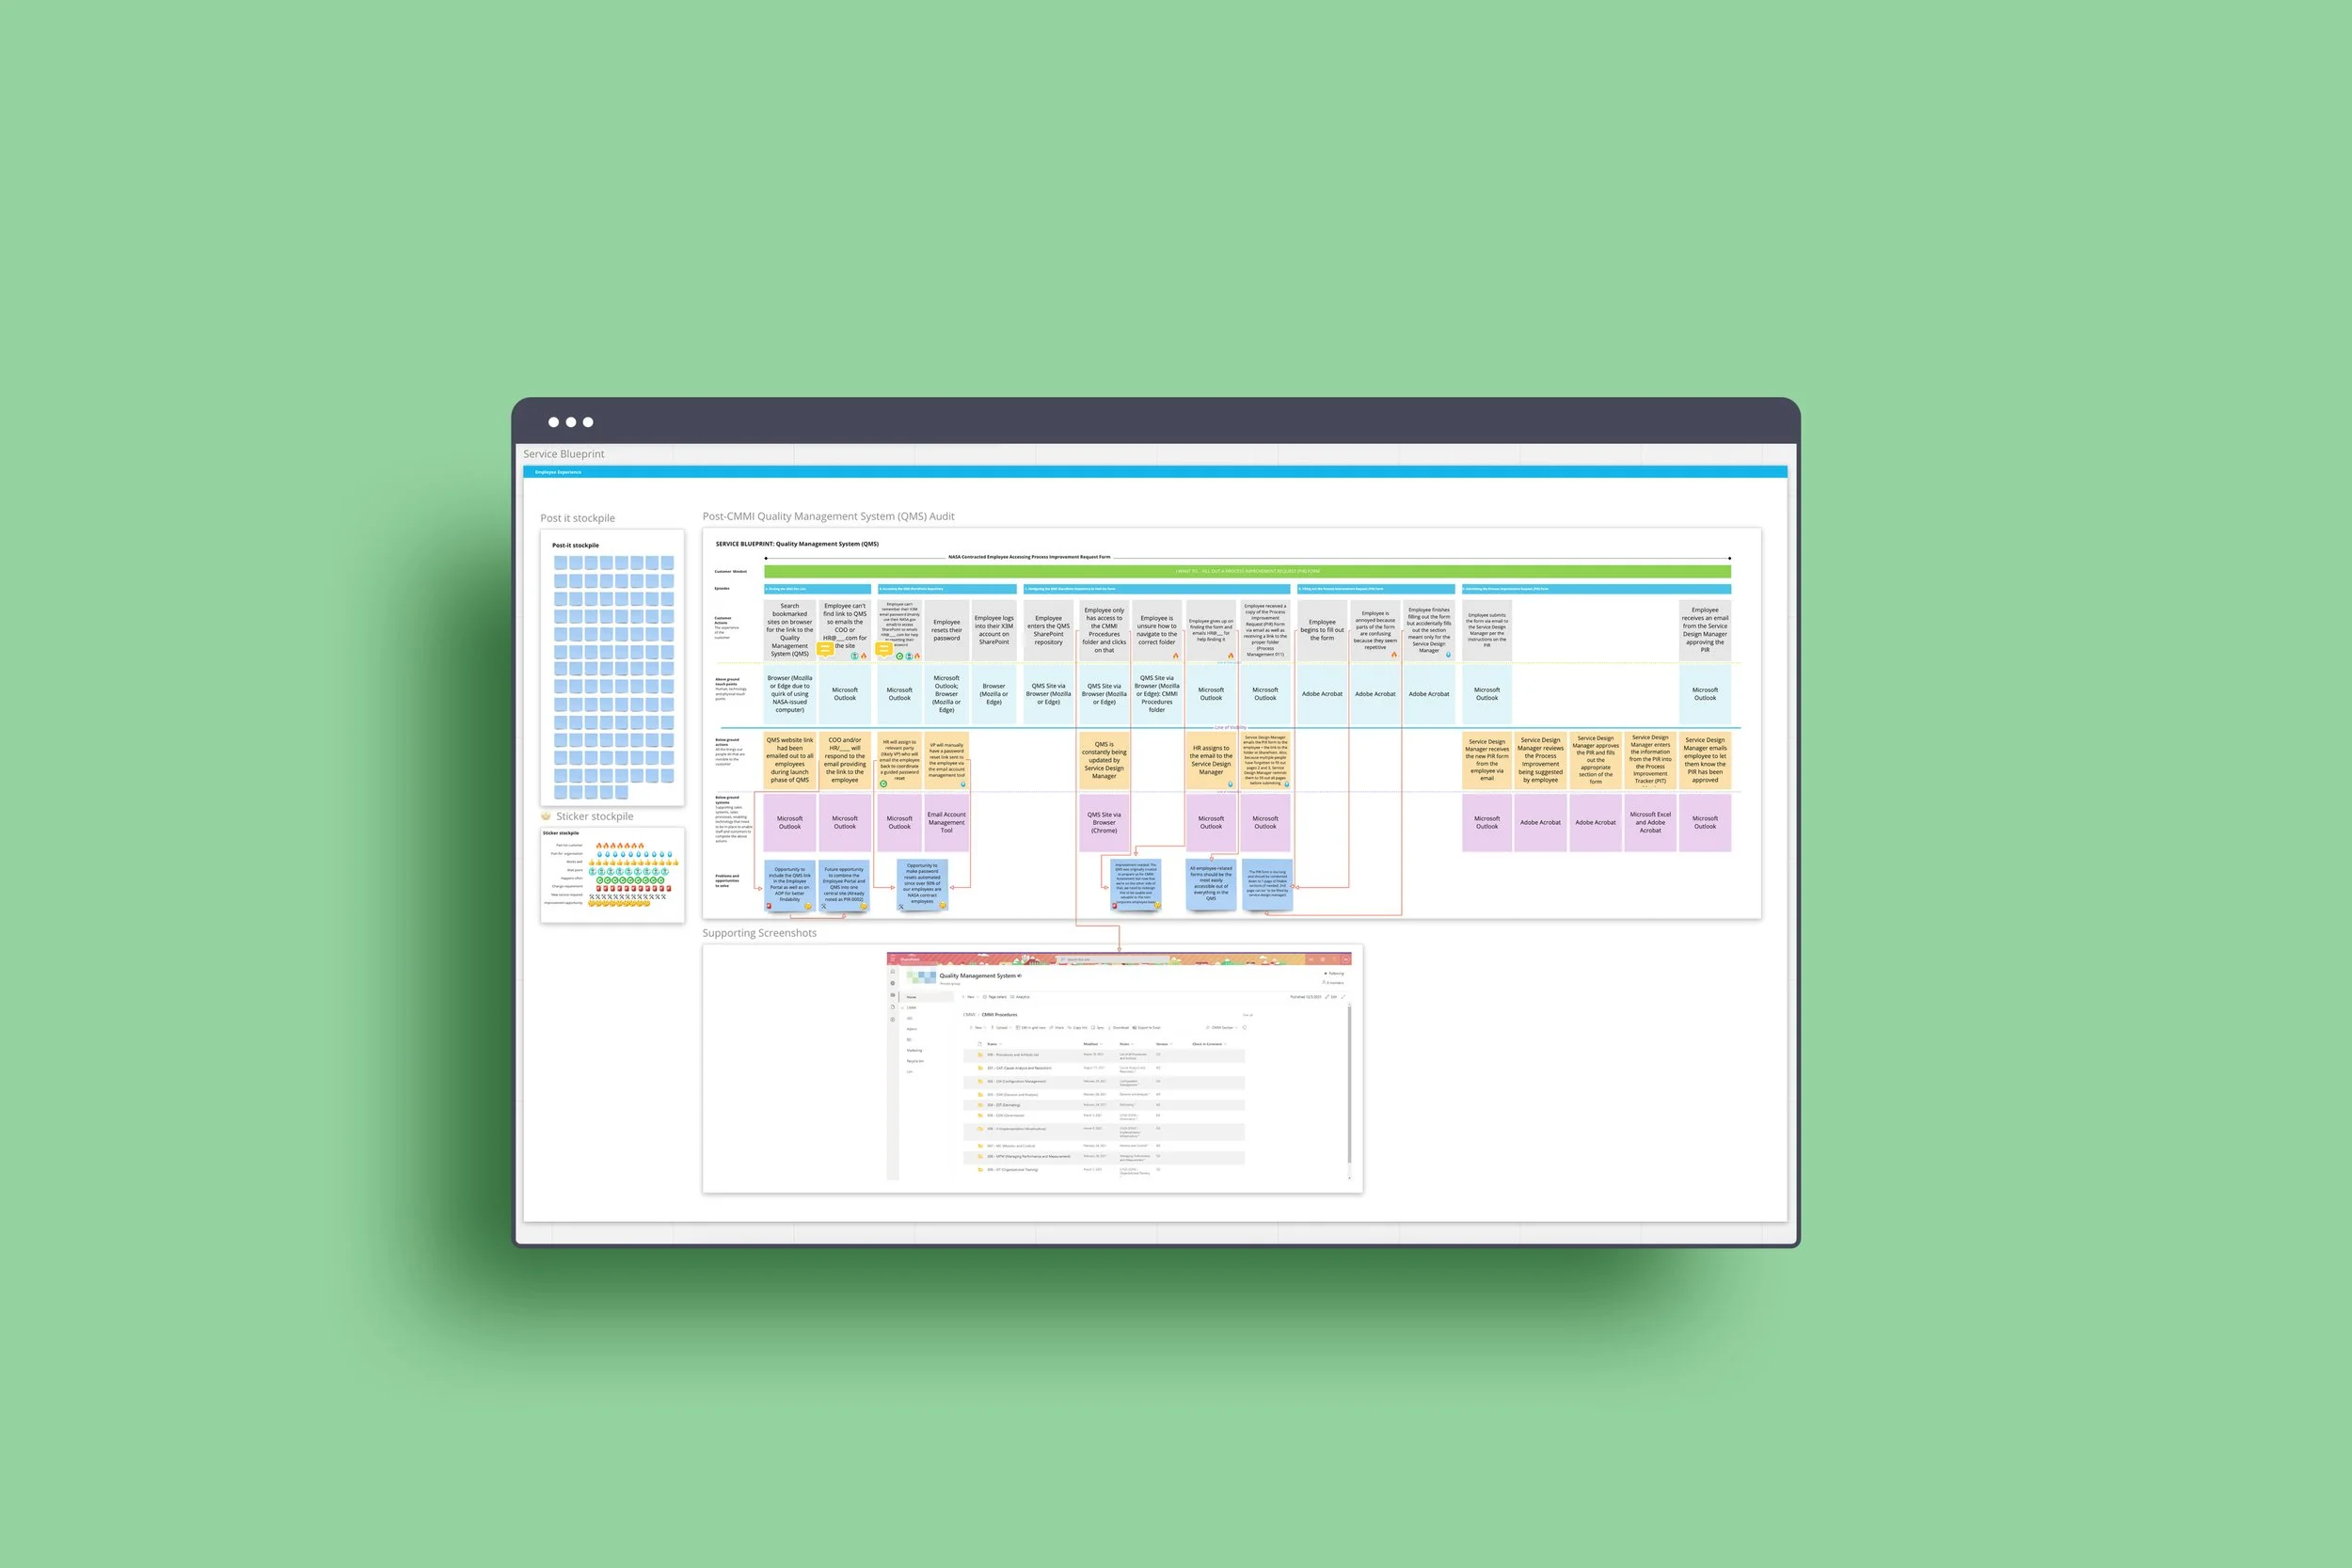Click the emoji icon beside Sticker stockpile title
Viewport: 2352px width, 1568px height.
pos(546,816)
